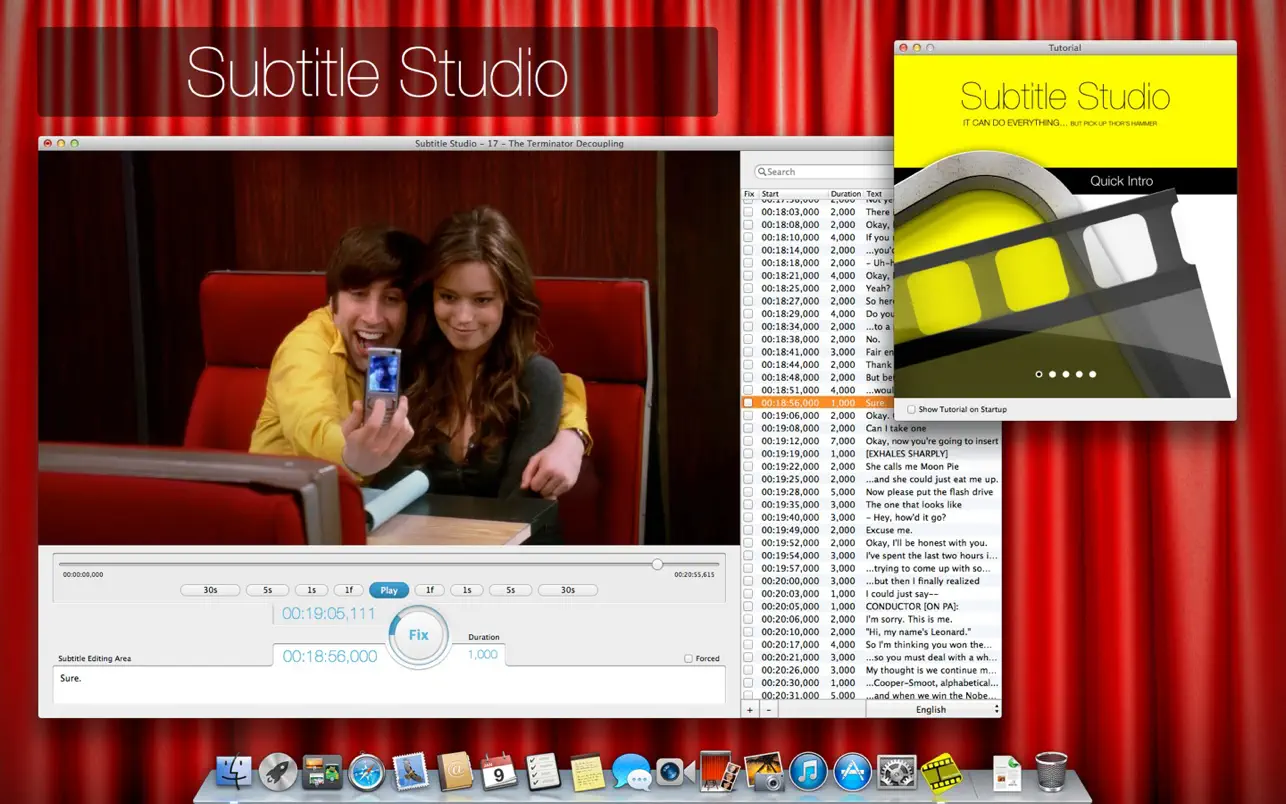Viewport: 1286px width, 804px height.
Task: Advance one frame with 1f right of Play
Action: click(x=429, y=590)
